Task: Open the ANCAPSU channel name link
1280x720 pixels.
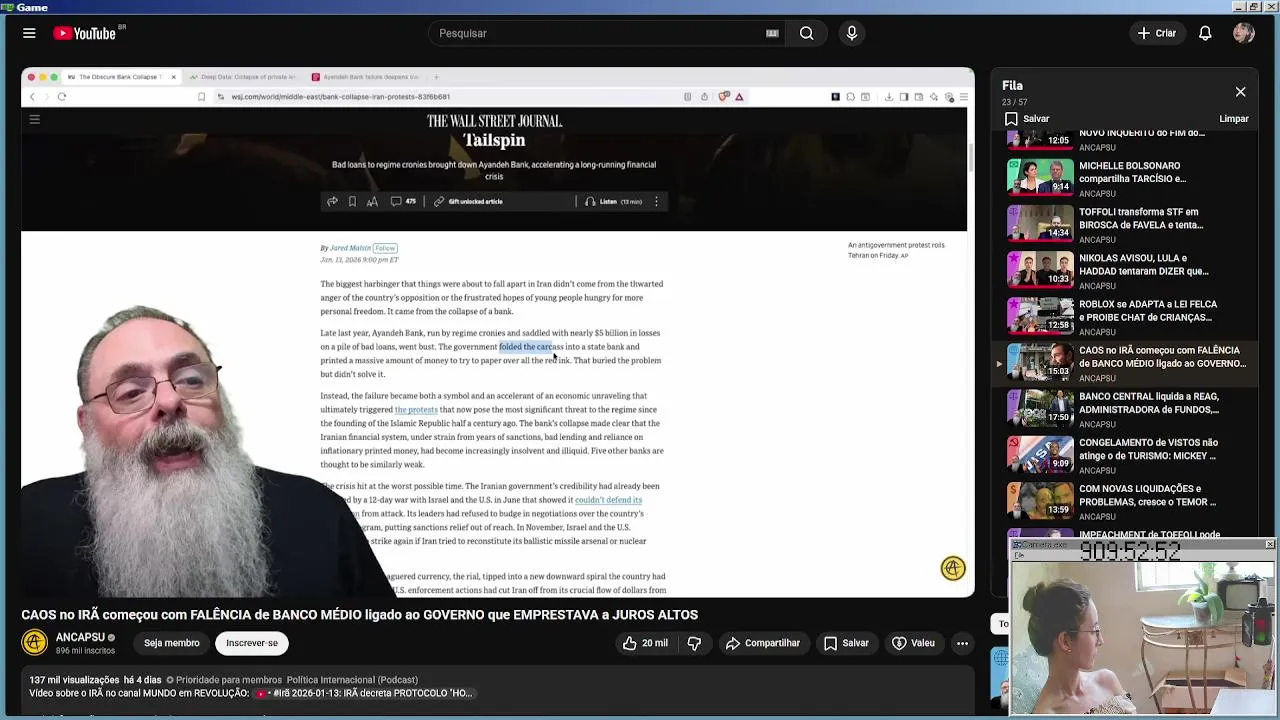Action: [x=80, y=637]
